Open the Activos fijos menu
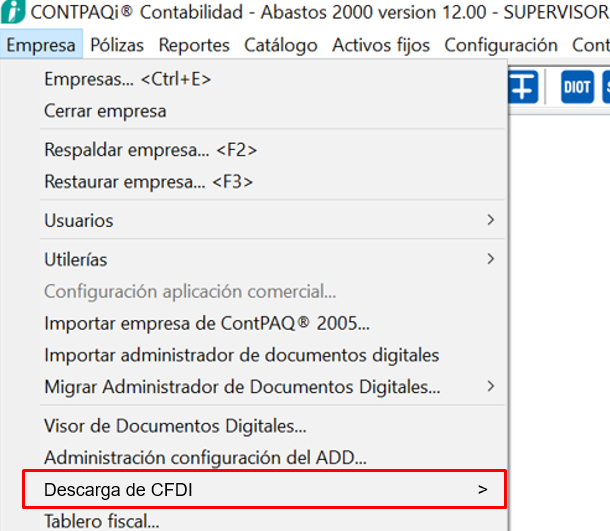Viewport: 610px width, 531px height. click(x=381, y=45)
